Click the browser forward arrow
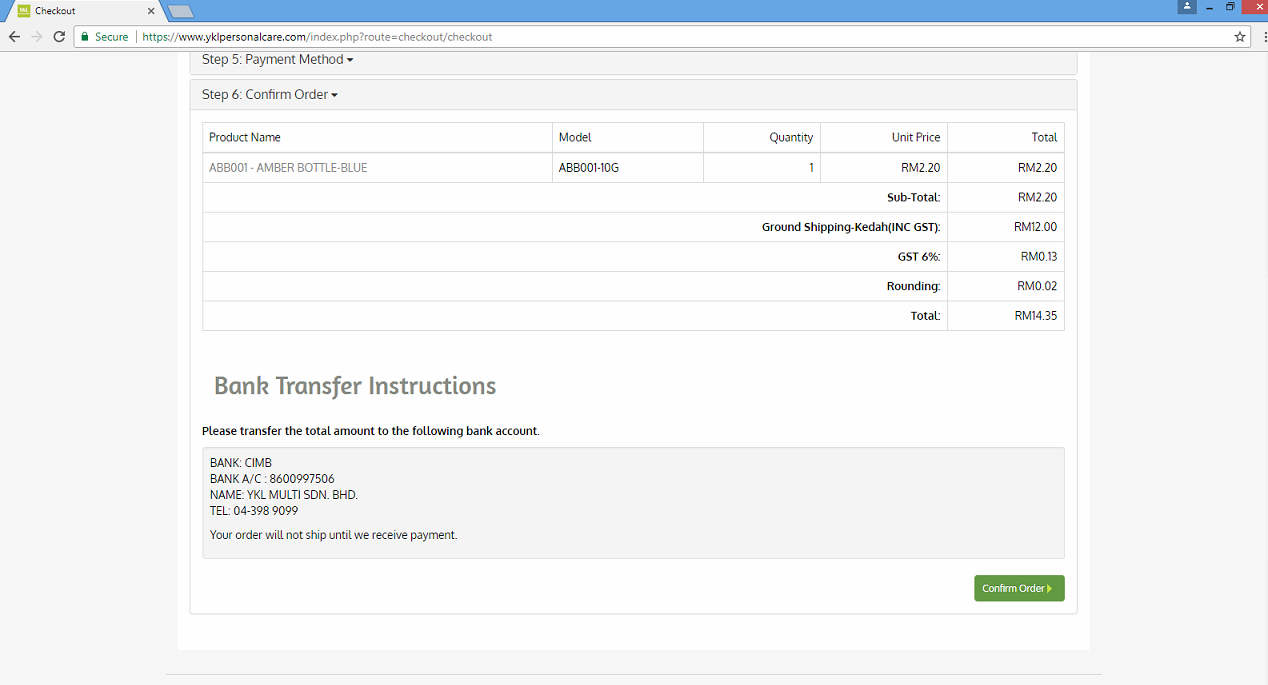 tap(37, 37)
